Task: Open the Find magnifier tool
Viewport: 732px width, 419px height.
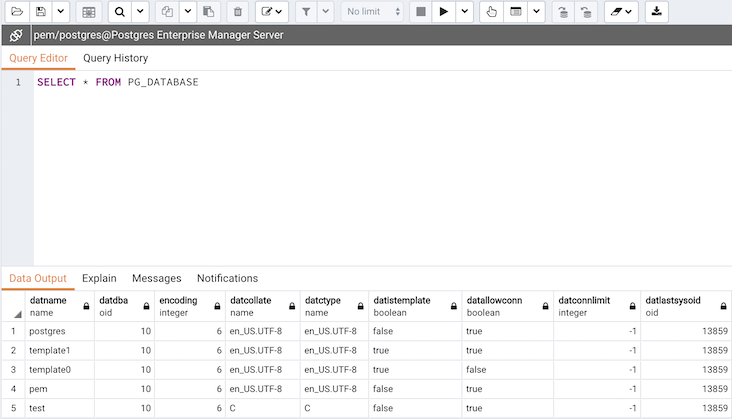Action: coord(120,12)
